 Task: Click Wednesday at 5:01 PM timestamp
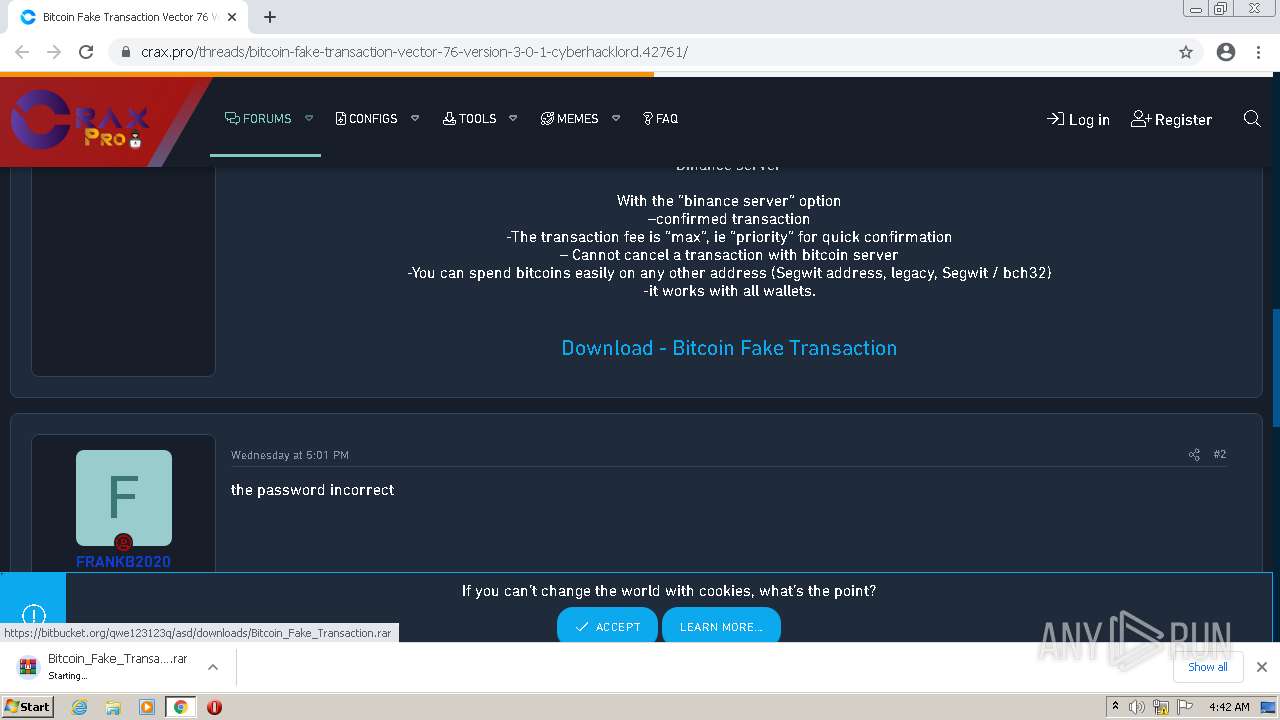(290, 456)
